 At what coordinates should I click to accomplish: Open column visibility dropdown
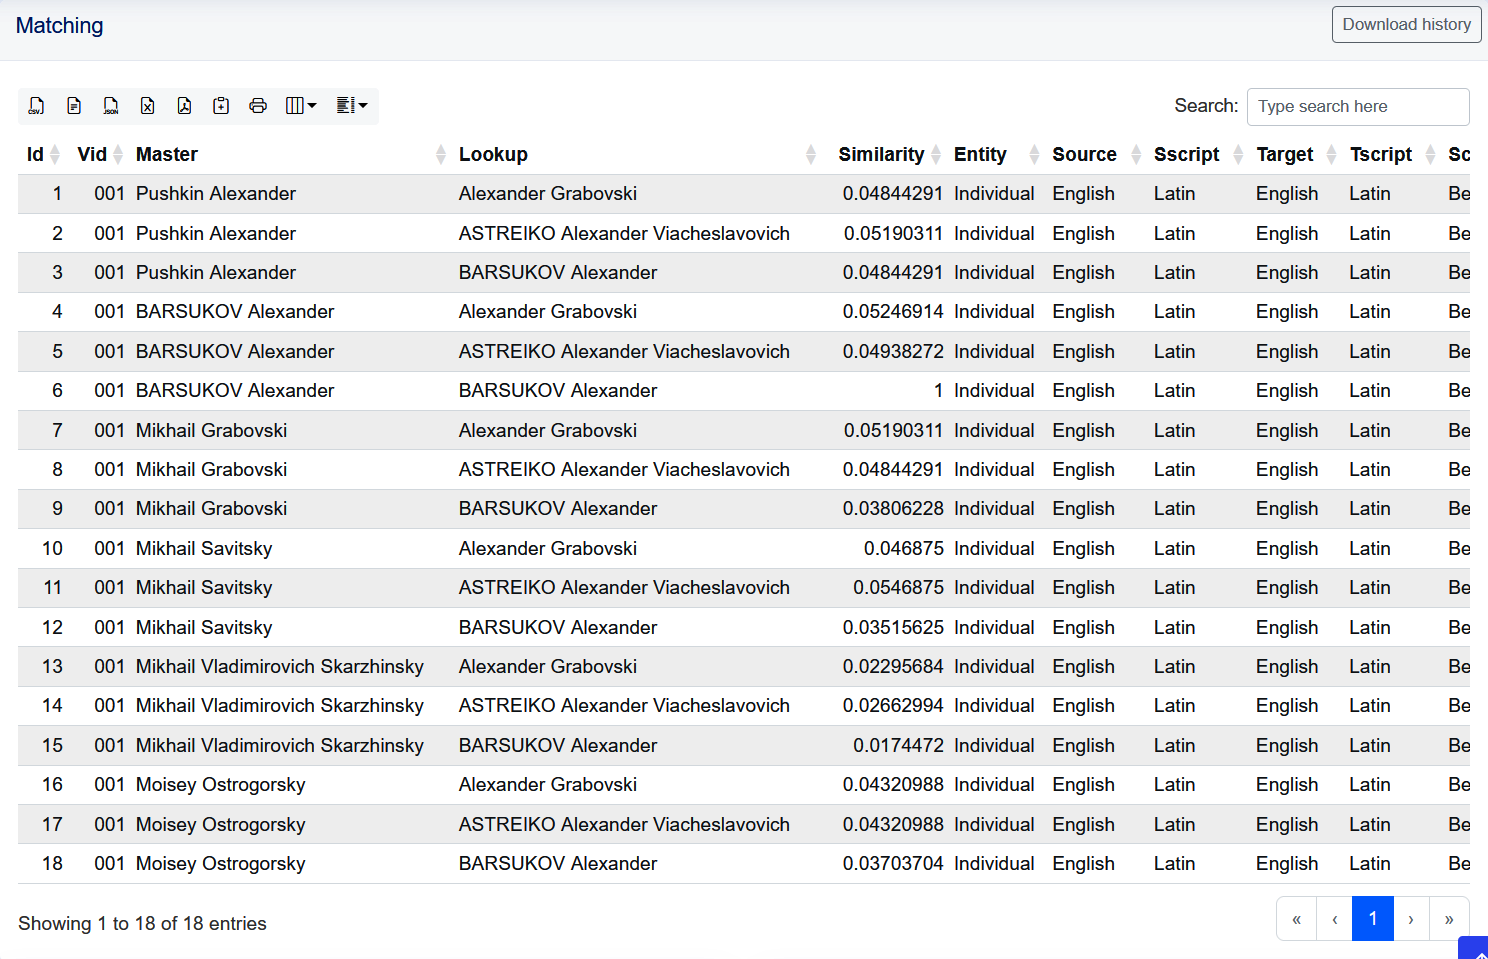(301, 106)
